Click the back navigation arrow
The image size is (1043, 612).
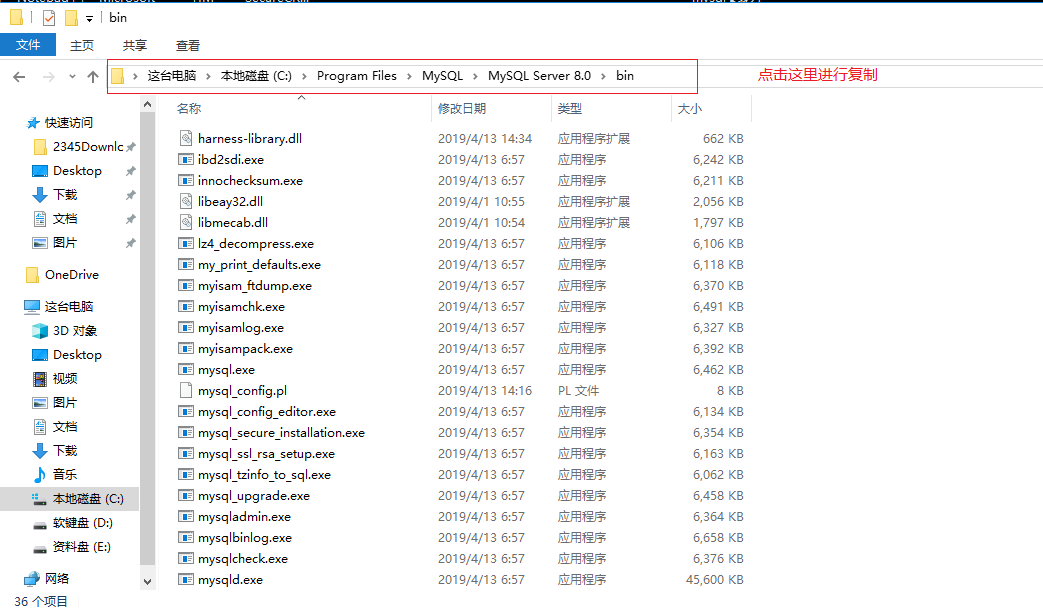19,77
